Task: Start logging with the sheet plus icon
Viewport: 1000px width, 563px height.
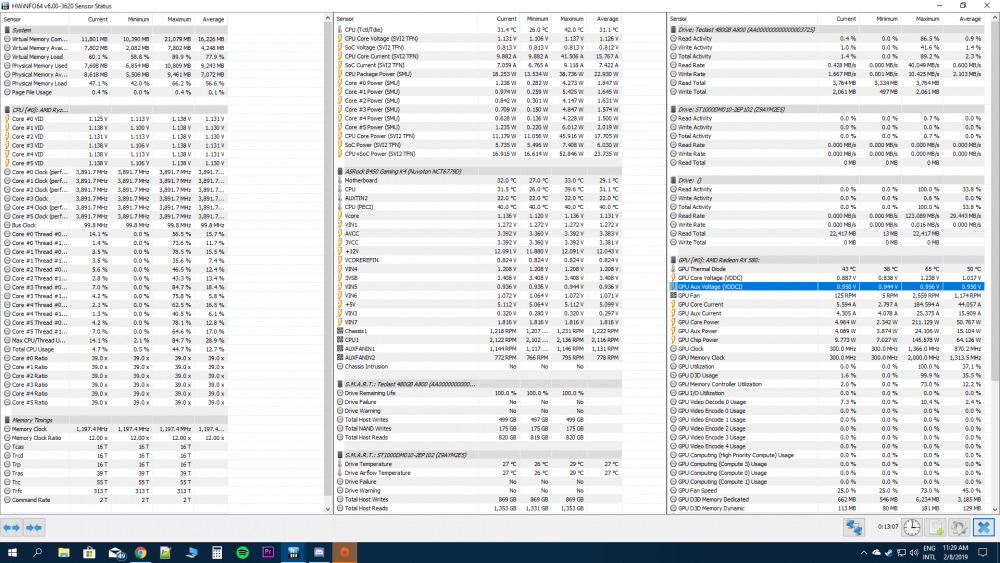Action: point(936,527)
